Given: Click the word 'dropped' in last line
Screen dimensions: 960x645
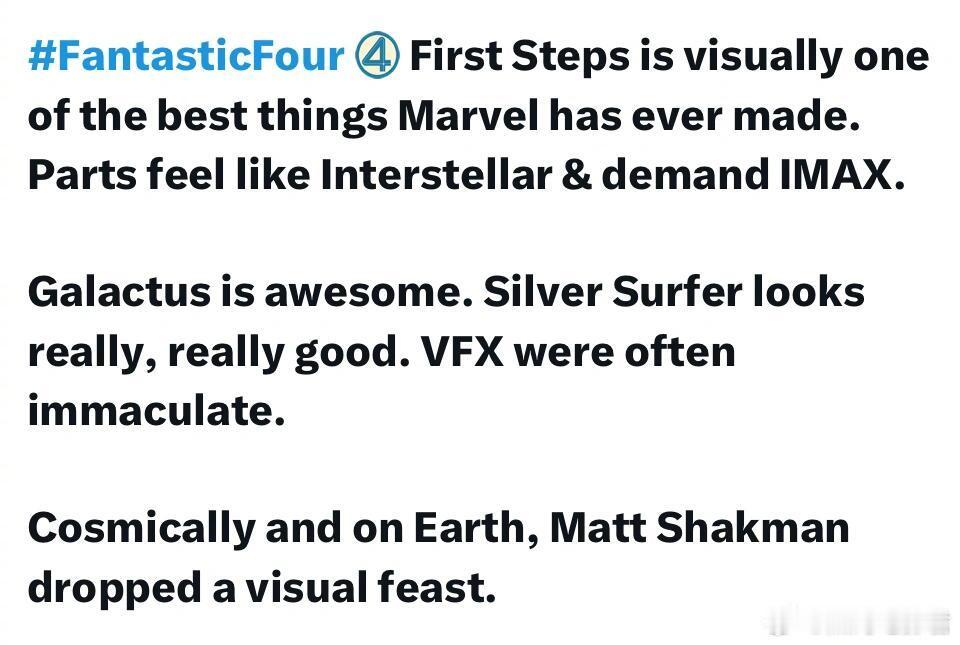Looking at the screenshot, I should (x=115, y=589).
